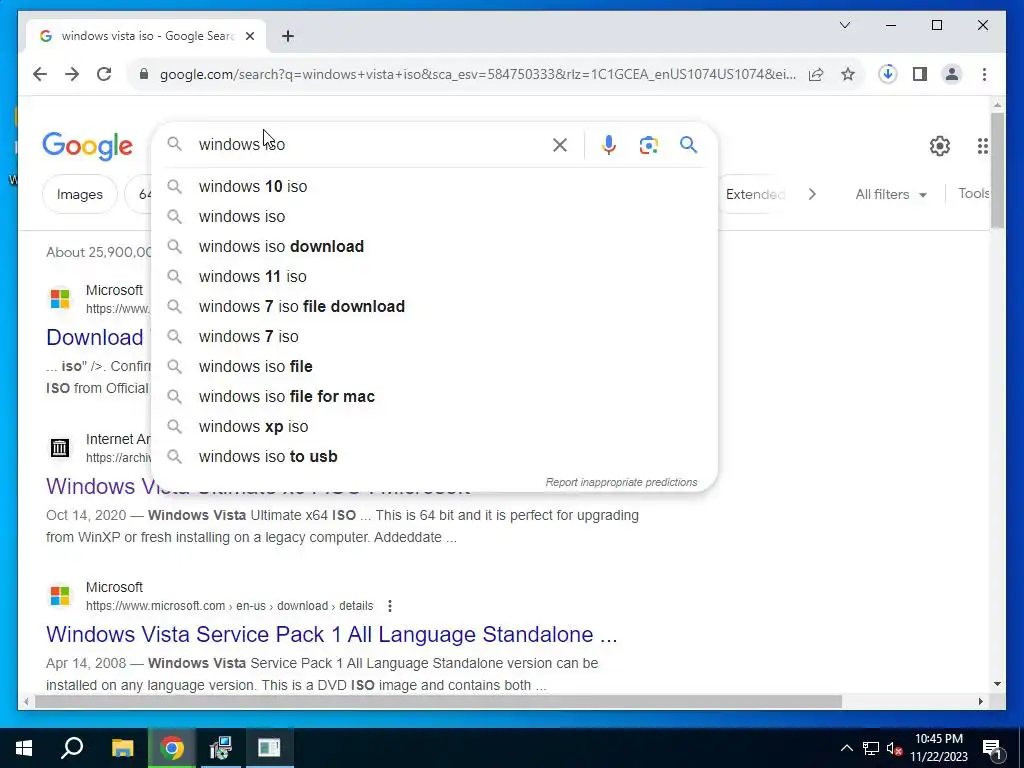Open Microsoft Download result heading

pyautogui.click(x=95, y=337)
